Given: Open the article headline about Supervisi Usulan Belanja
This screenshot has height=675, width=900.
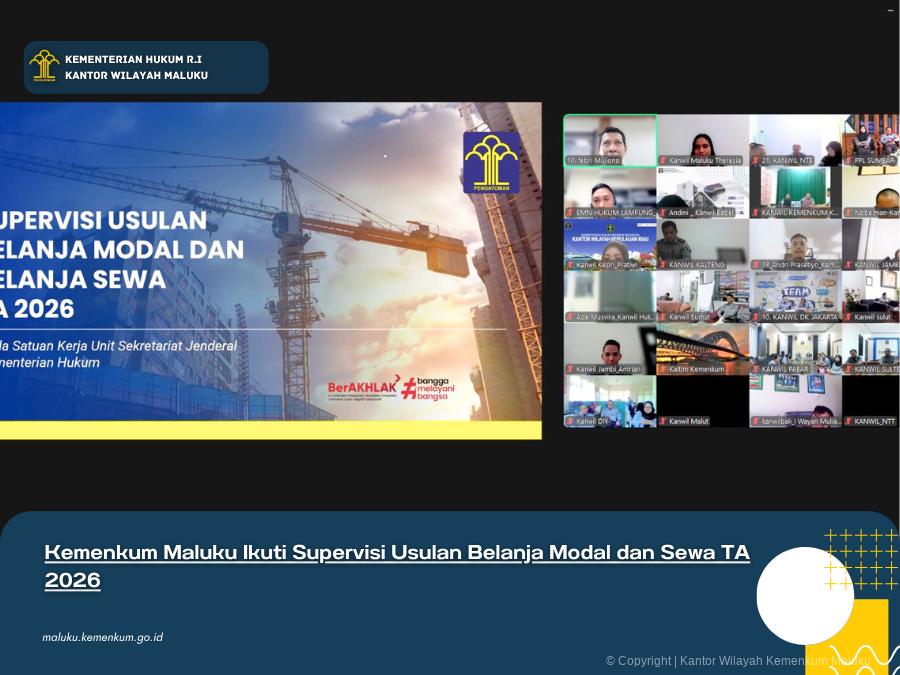Looking at the screenshot, I should pyautogui.click(x=397, y=565).
